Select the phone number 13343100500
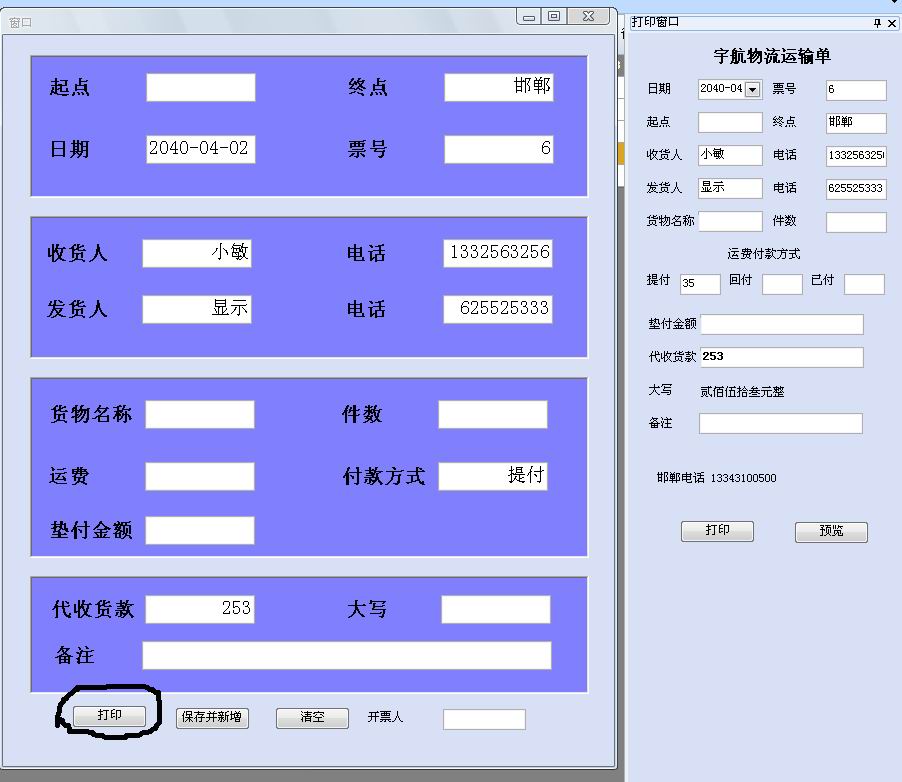Screen dimensions: 902x782 pyautogui.click(x=744, y=478)
